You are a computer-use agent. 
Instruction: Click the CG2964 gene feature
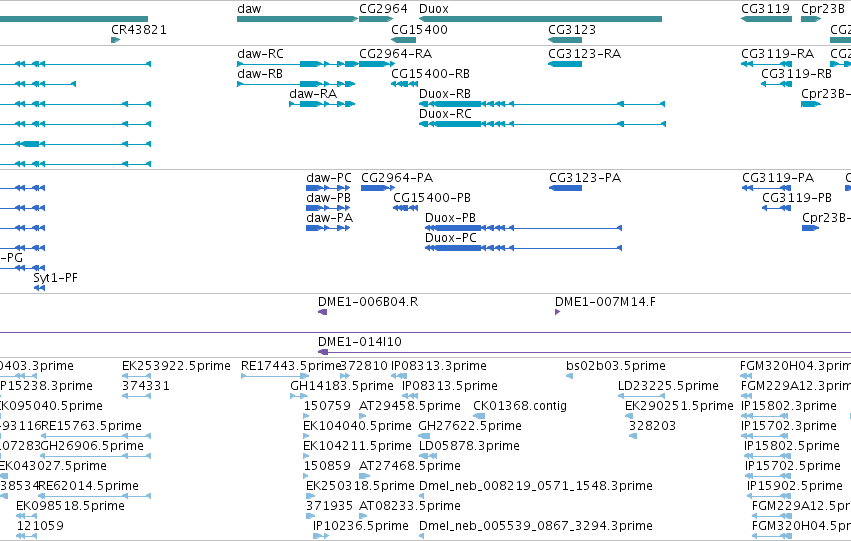click(376, 19)
